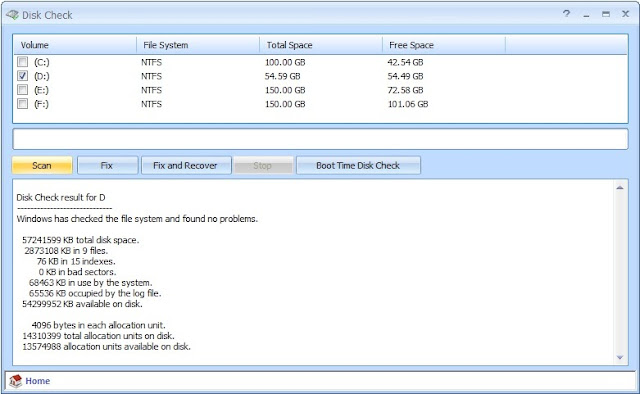Click '0 KB in bad sectors' line
Viewport: 640px width, 394px height.
pos(78,272)
